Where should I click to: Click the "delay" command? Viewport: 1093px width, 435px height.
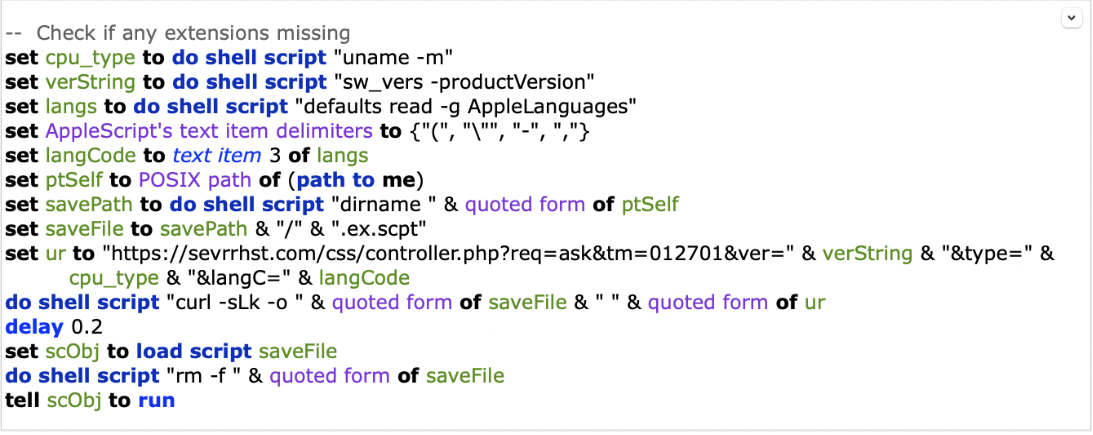point(36,327)
